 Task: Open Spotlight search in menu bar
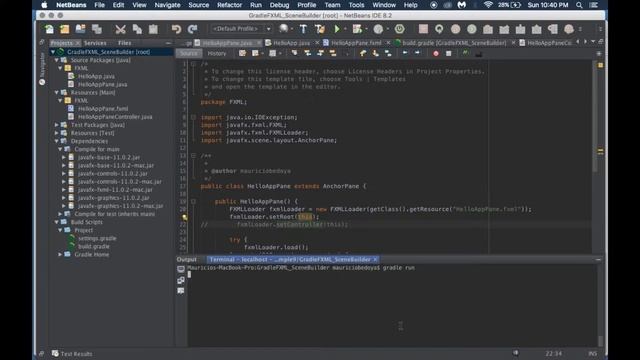579,5
